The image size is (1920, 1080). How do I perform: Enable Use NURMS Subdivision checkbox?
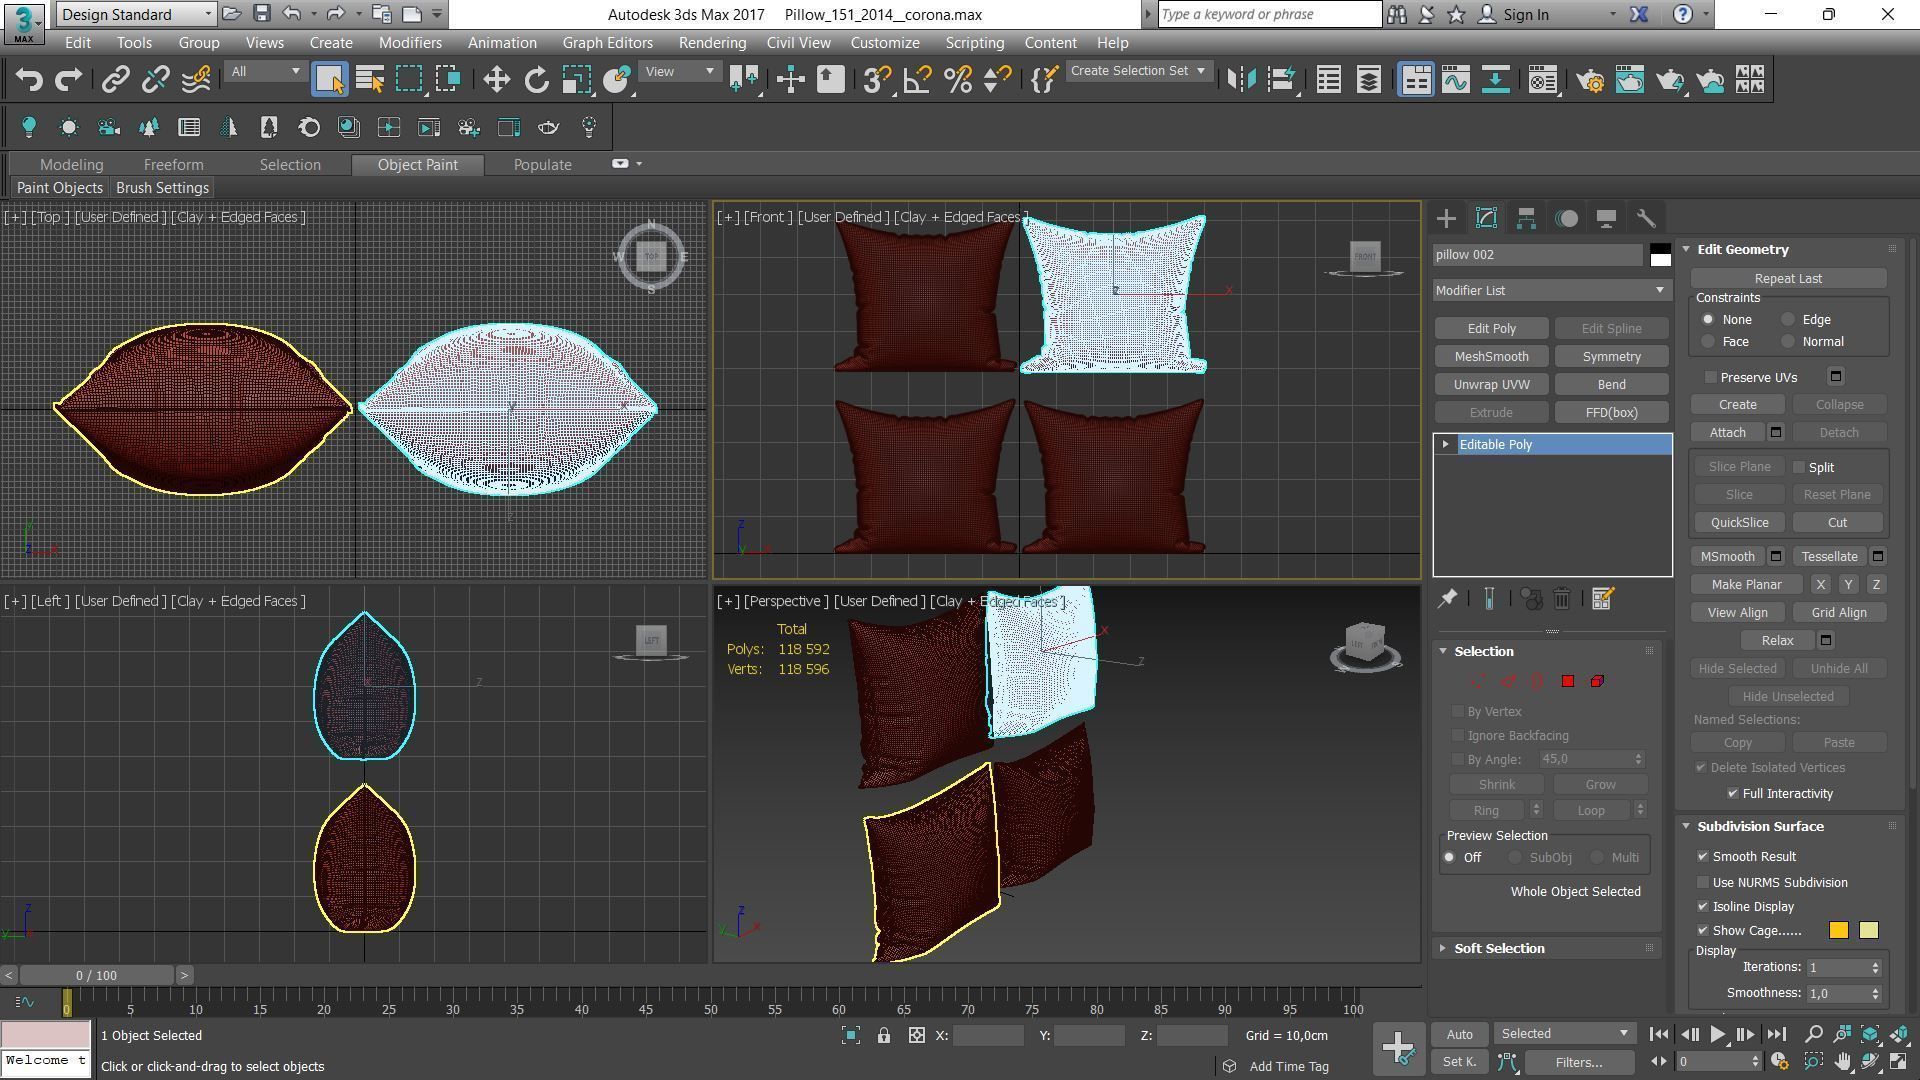(1703, 883)
